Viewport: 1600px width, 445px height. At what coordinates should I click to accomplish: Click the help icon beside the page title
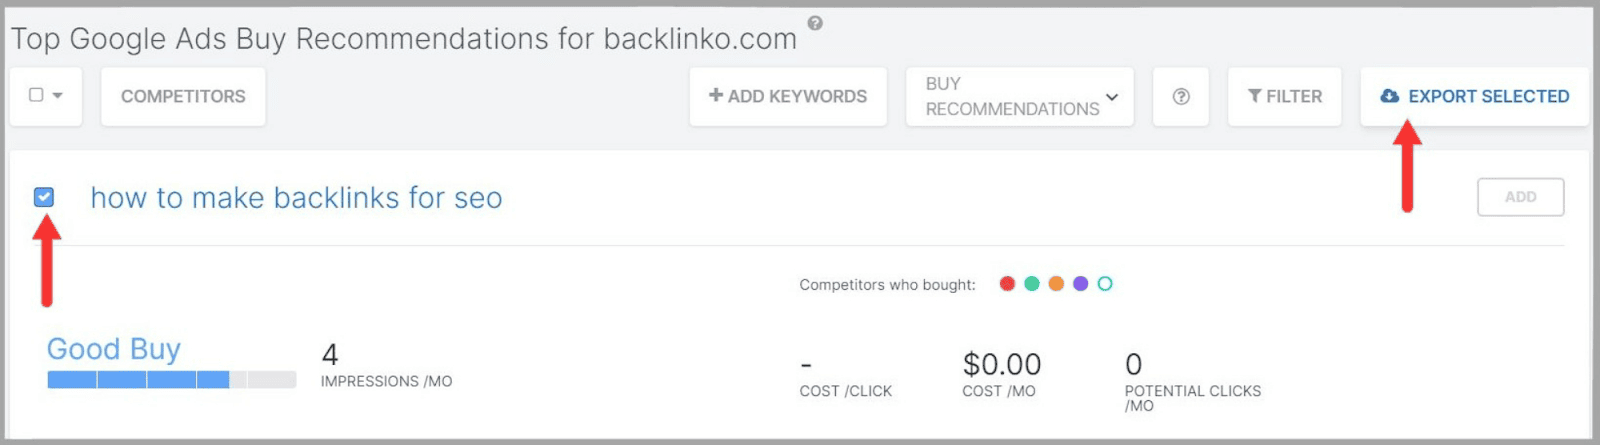tap(815, 23)
